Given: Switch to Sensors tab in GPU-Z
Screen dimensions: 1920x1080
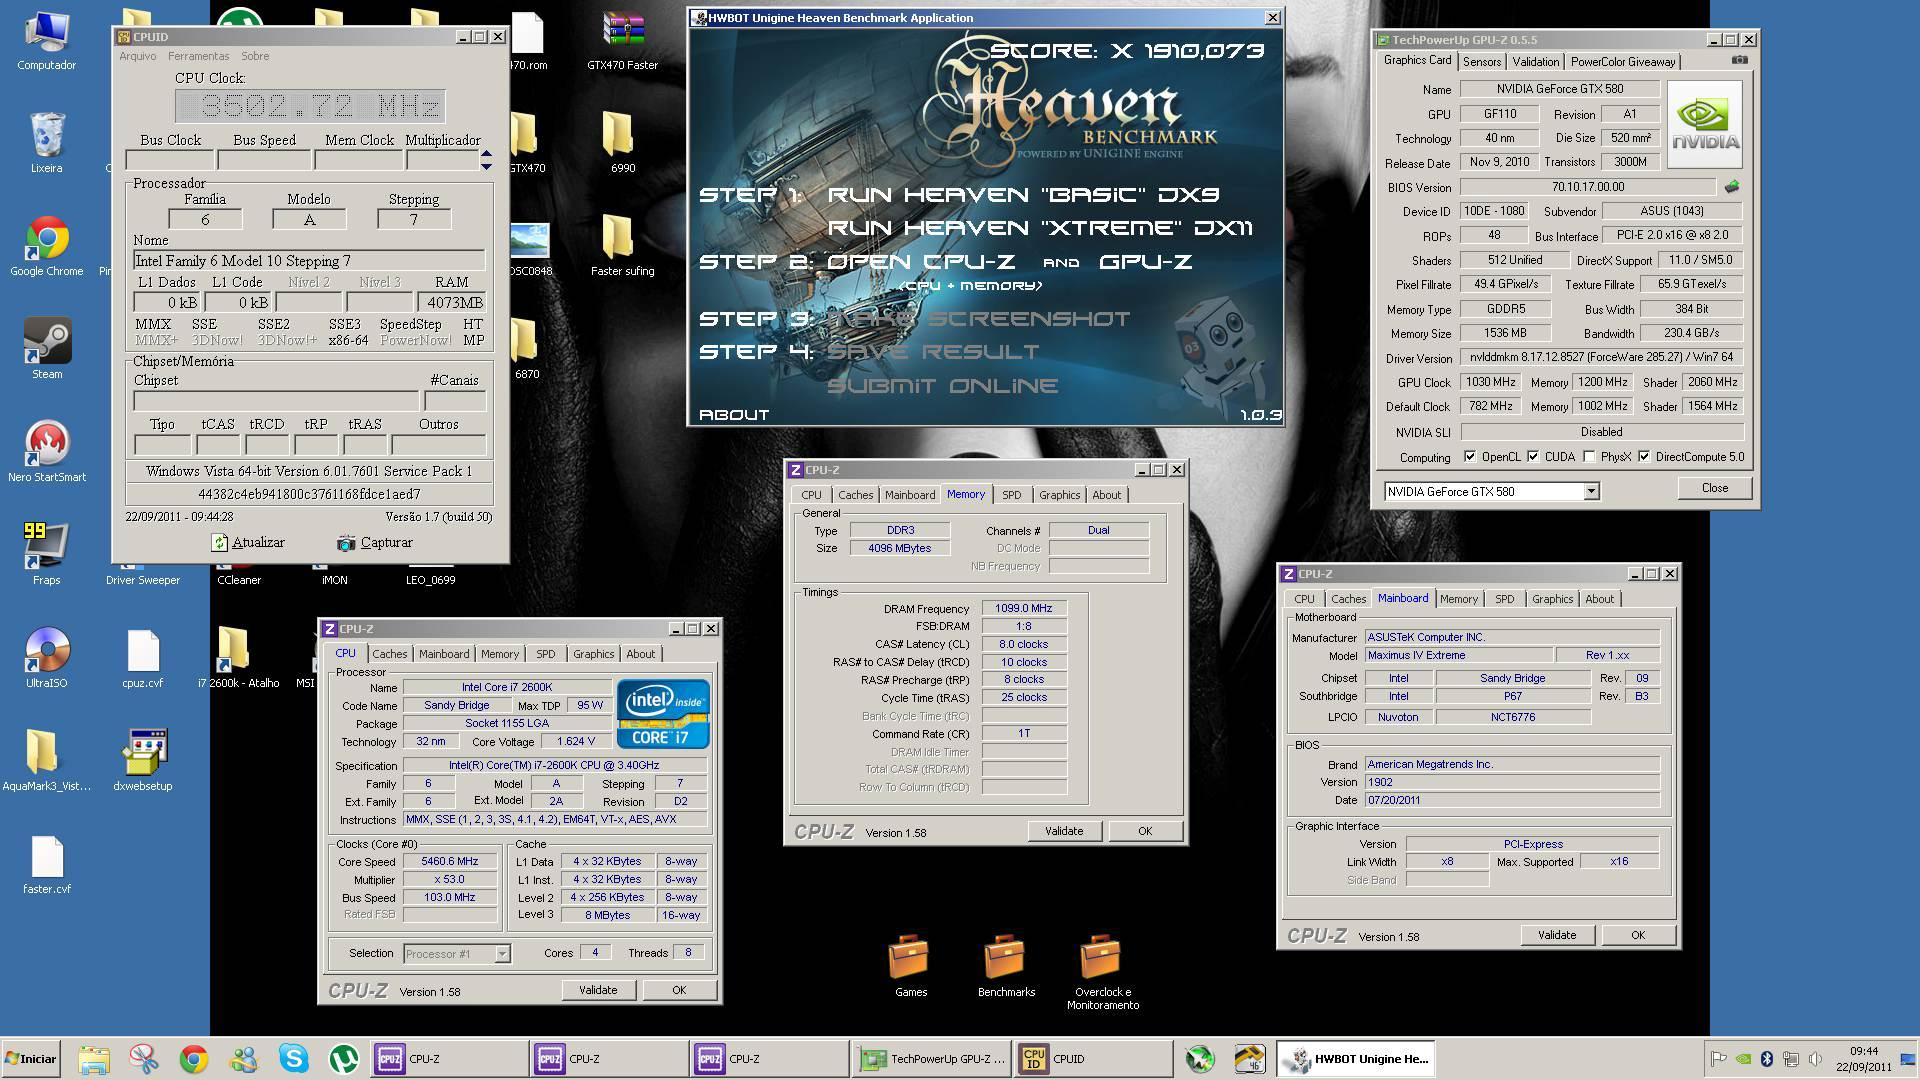Looking at the screenshot, I should click(1481, 62).
